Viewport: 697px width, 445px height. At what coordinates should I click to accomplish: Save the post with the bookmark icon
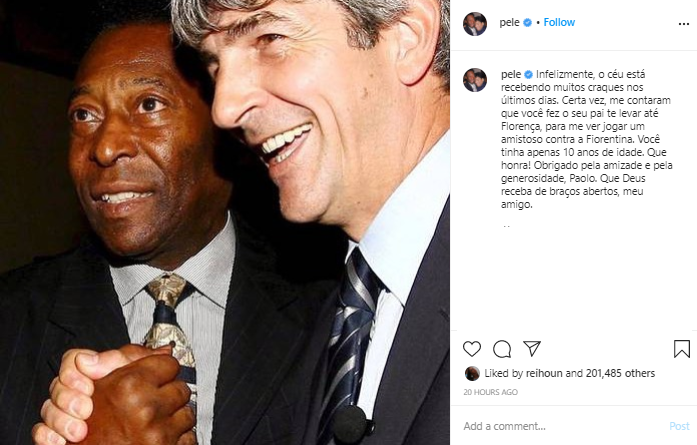pyautogui.click(x=681, y=349)
